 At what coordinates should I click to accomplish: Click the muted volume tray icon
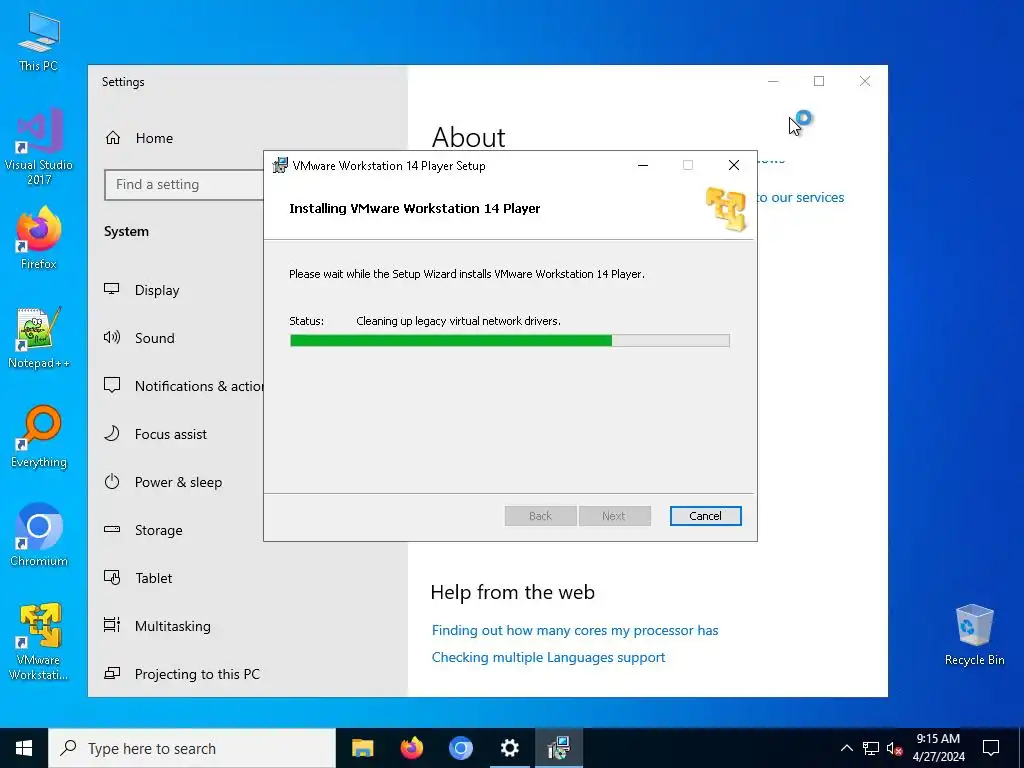895,748
